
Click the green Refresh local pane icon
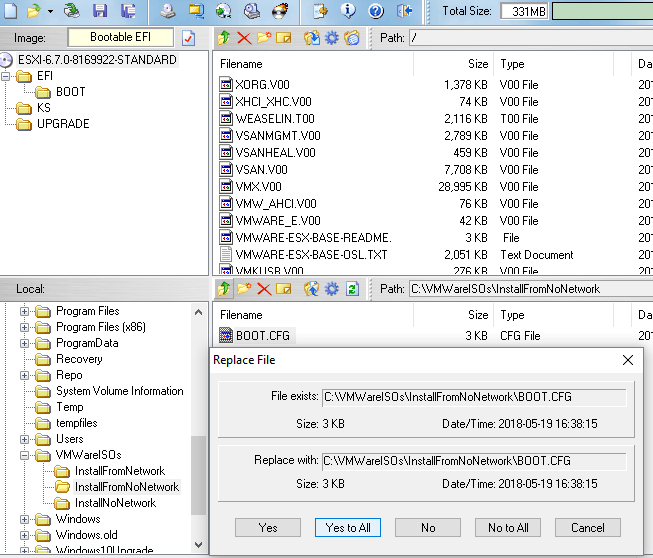click(x=352, y=289)
